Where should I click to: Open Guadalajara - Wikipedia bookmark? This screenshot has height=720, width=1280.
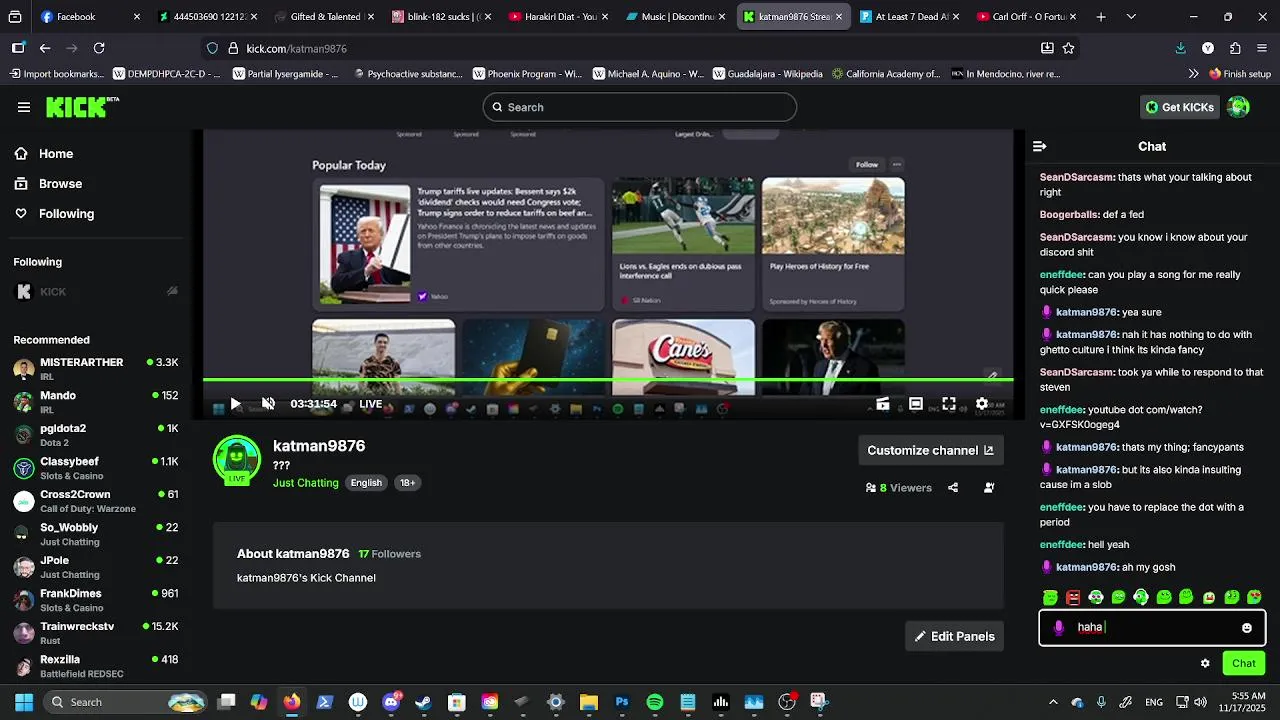(x=767, y=74)
